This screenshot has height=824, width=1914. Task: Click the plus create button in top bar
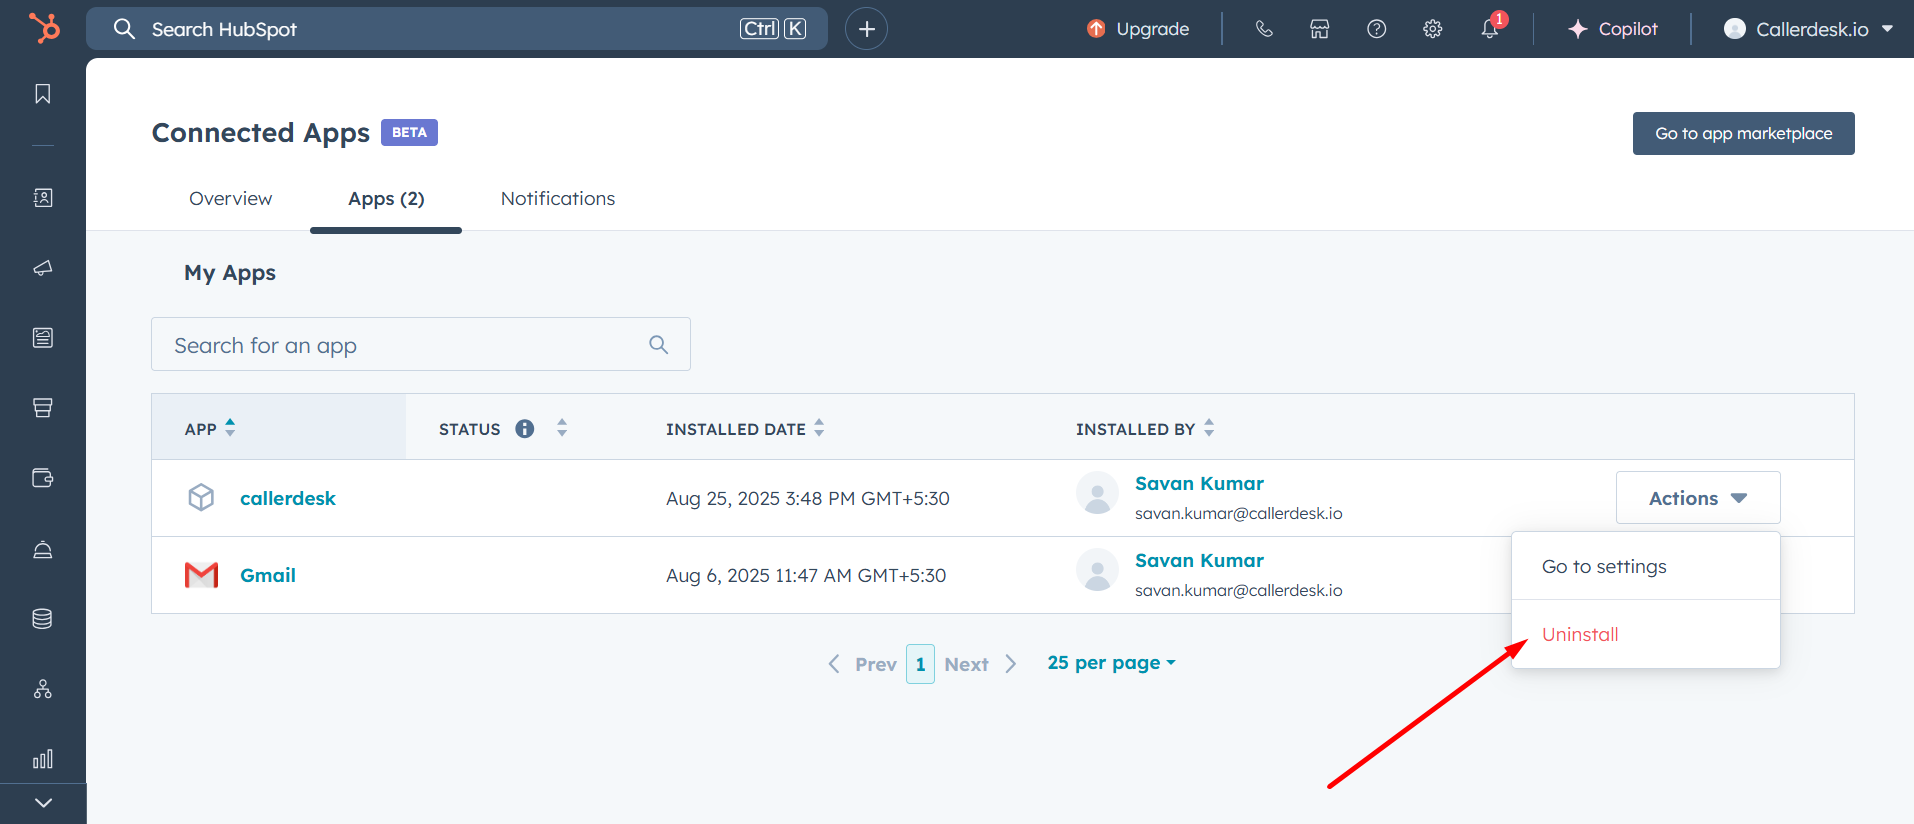tap(866, 29)
